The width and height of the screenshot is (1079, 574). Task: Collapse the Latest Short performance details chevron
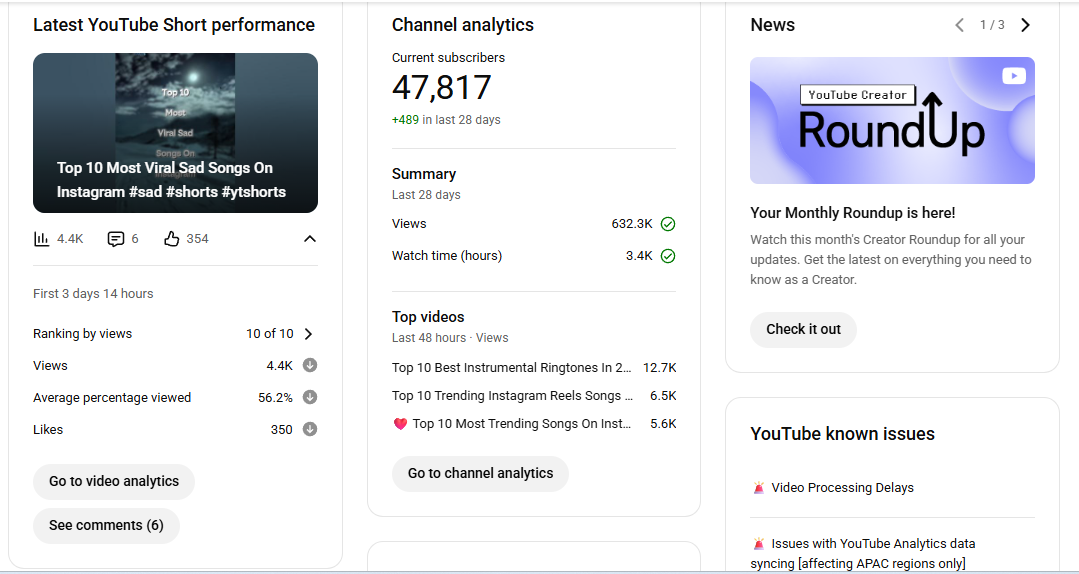[310, 239]
